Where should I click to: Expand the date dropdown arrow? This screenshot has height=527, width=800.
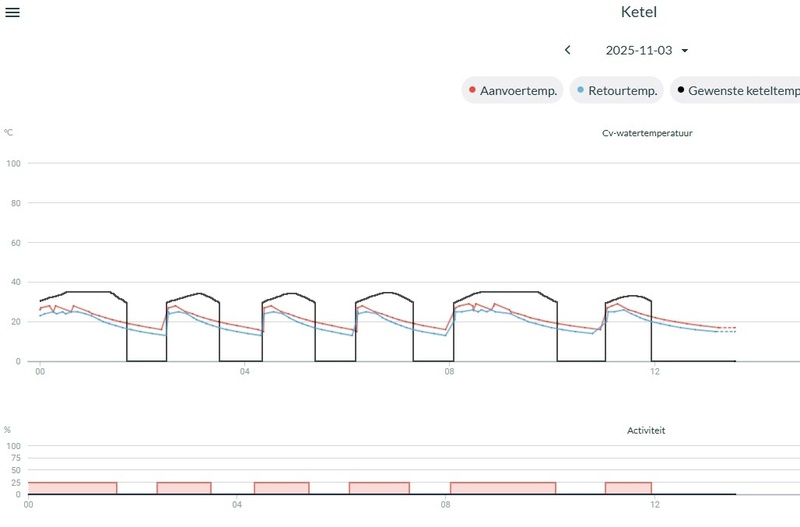coord(685,51)
